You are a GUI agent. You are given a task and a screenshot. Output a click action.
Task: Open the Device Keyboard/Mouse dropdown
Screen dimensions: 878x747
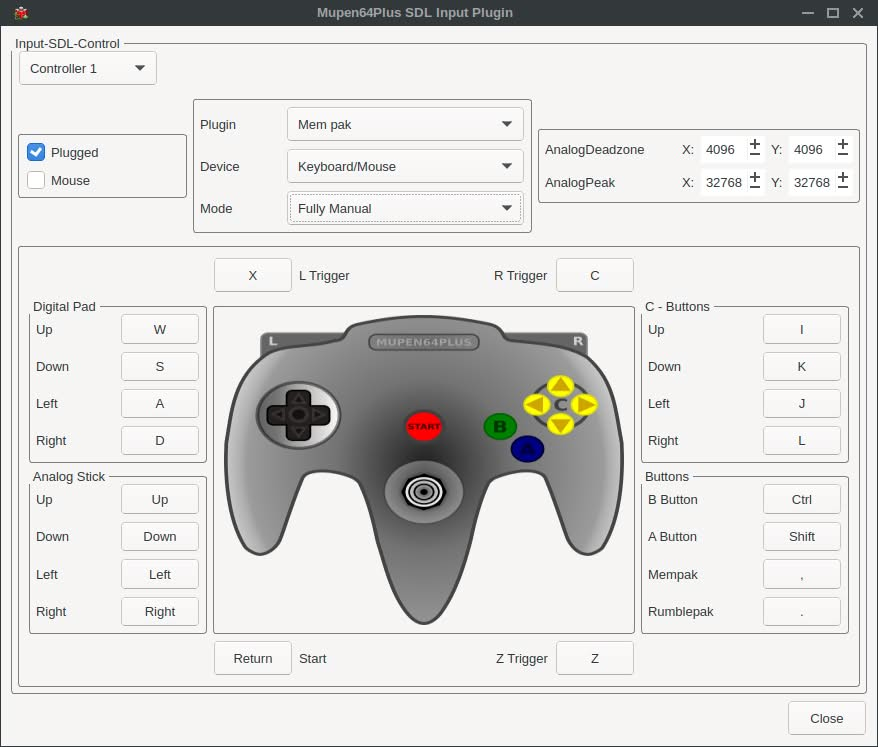tap(404, 167)
